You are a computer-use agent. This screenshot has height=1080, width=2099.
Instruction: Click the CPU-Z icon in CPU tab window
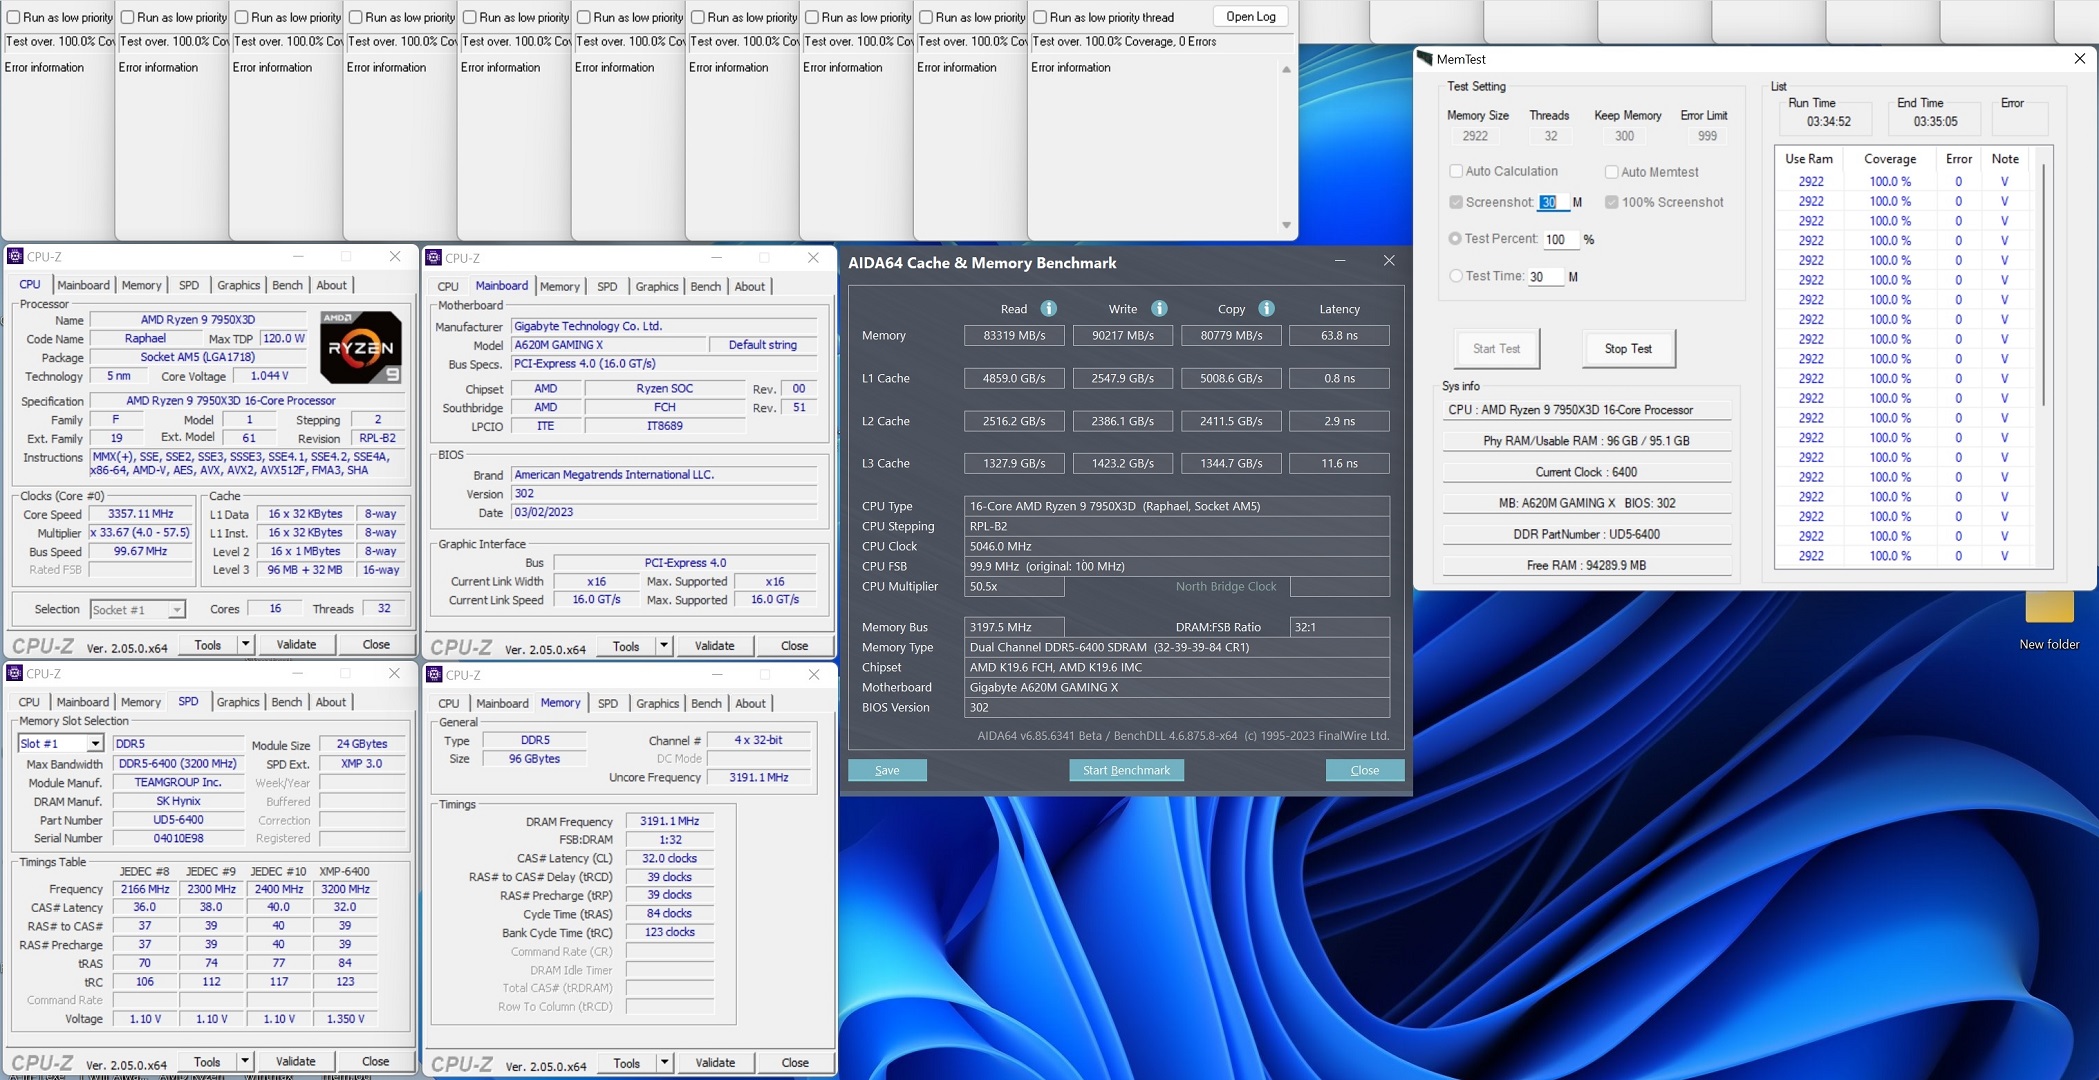15,257
